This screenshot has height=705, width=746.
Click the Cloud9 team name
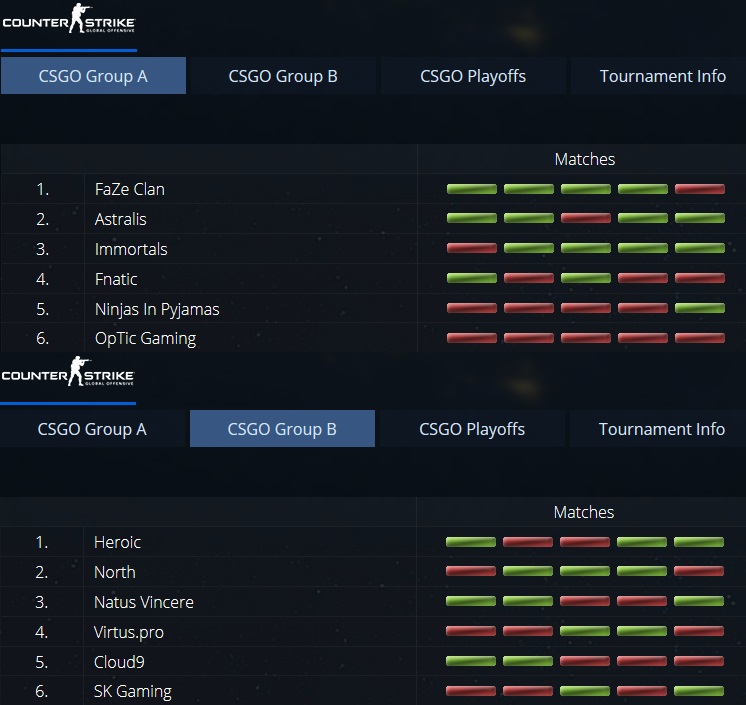click(119, 662)
